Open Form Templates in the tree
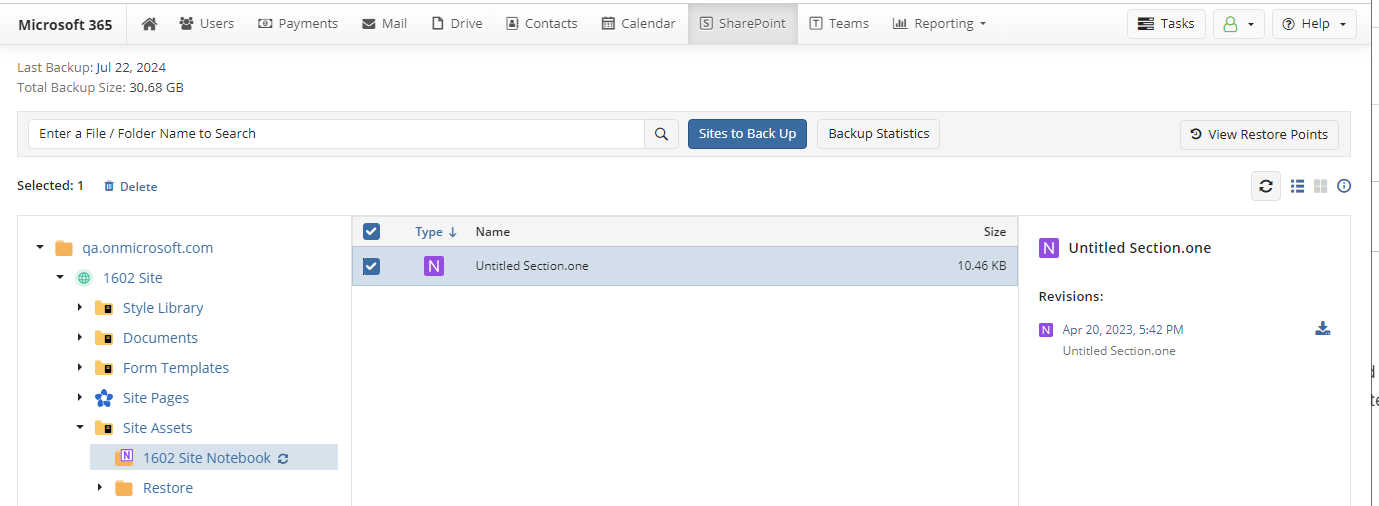Viewport: 1379px width, 506px height. click(176, 368)
